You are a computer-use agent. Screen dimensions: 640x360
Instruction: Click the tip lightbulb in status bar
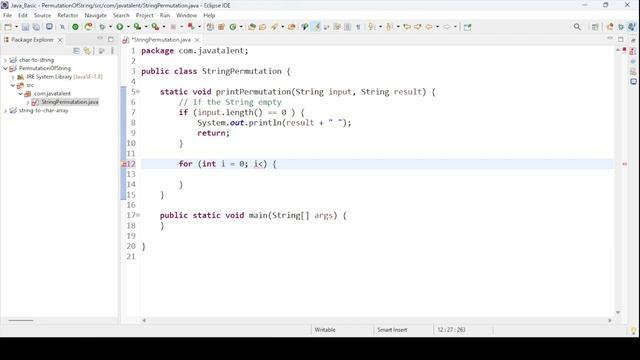point(633,330)
